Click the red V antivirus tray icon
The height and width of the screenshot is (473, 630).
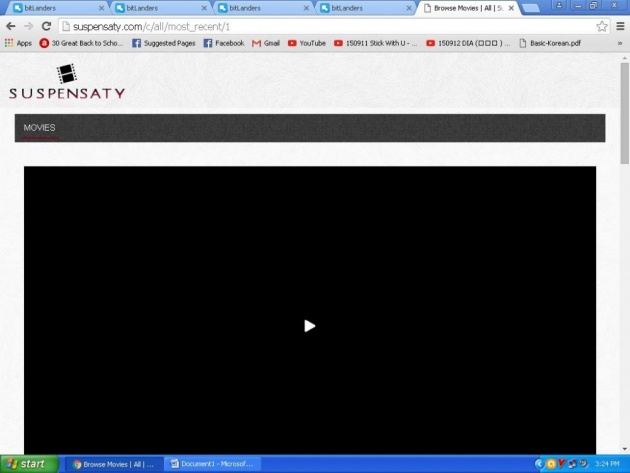coord(562,464)
